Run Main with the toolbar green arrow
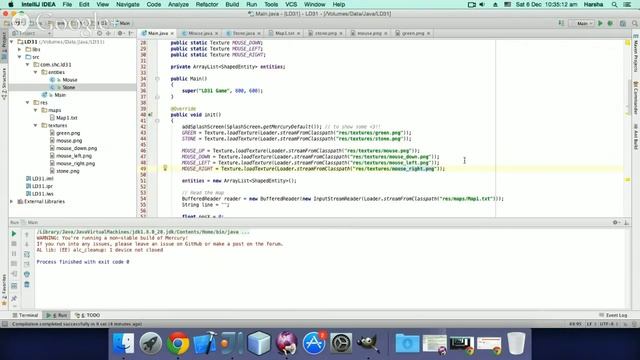The height and width of the screenshot is (360, 640). [600, 23]
